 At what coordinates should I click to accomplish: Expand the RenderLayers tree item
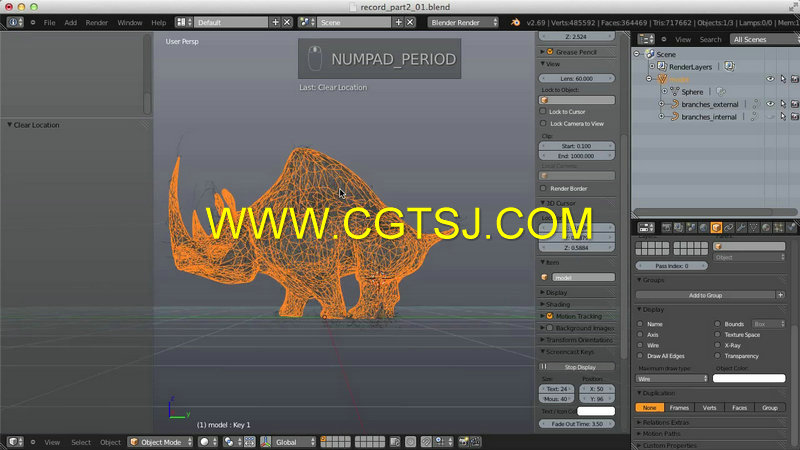point(652,66)
